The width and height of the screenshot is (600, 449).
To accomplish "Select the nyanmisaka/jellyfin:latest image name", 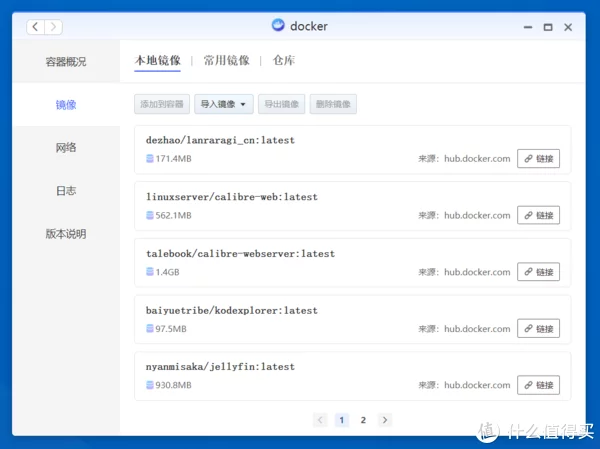I will click(x=220, y=367).
